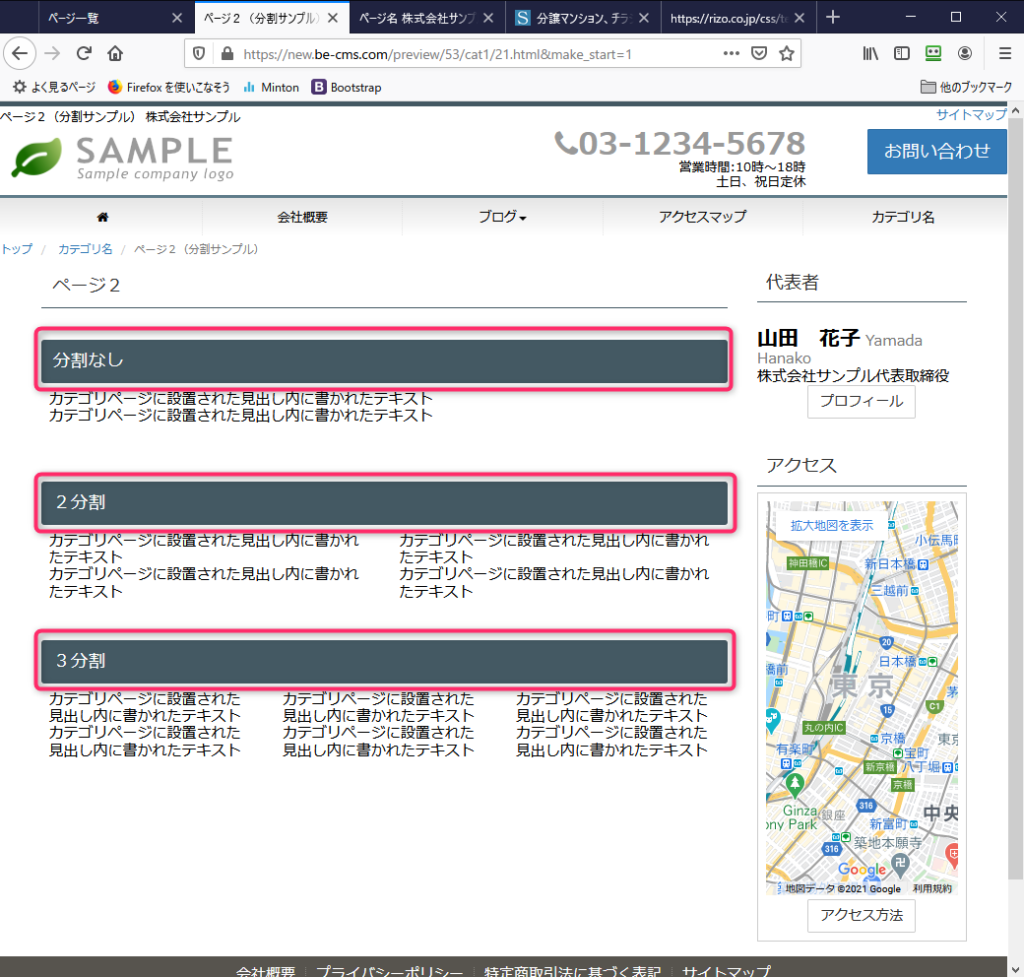Open the サイトマップ link at top right
1024x977 pixels.
(x=971, y=115)
